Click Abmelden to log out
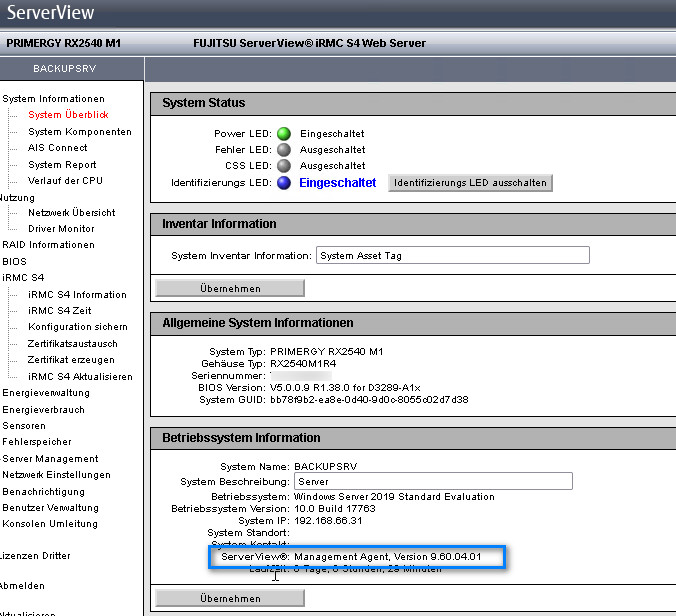Image resolution: width=676 pixels, height=616 pixels. coord(22,586)
